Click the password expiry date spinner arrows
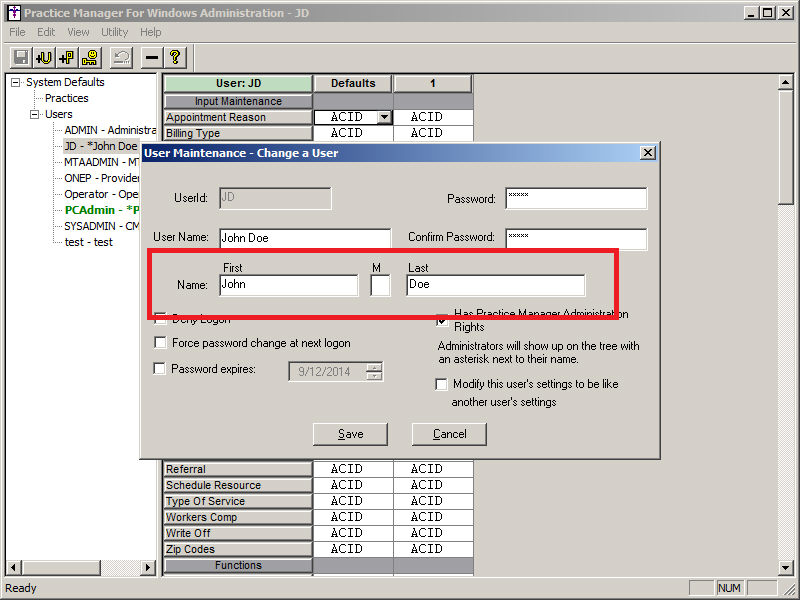 [x=374, y=371]
